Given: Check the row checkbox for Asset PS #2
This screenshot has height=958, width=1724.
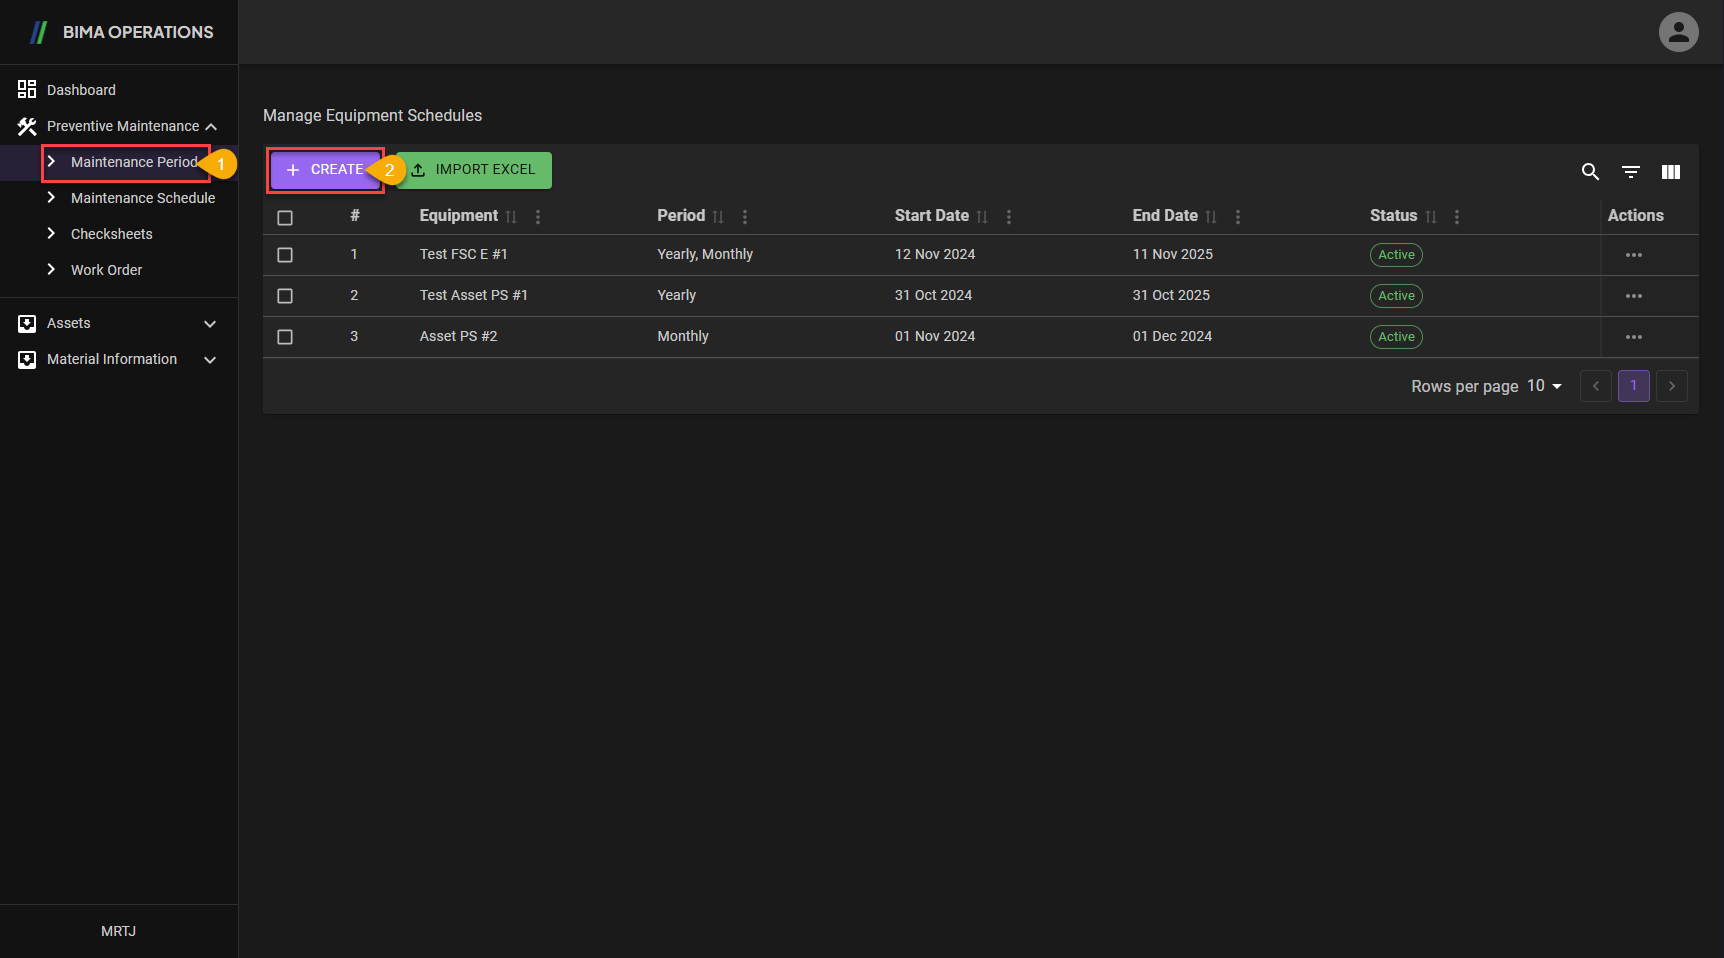Looking at the screenshot, I should pos(285,337).
